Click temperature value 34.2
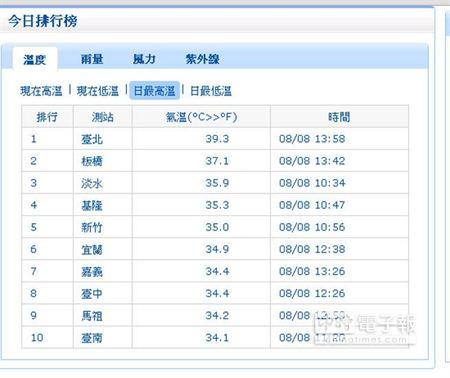Image resolution: width=450 pixels, height=378 pixels. [x=217, y=315]
